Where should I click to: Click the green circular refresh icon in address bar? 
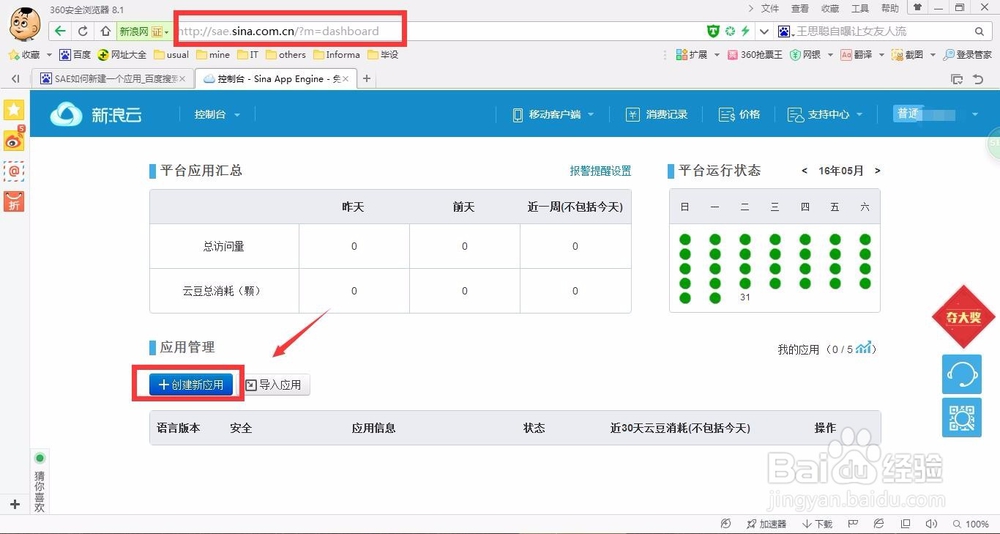[x=730, y=31]
